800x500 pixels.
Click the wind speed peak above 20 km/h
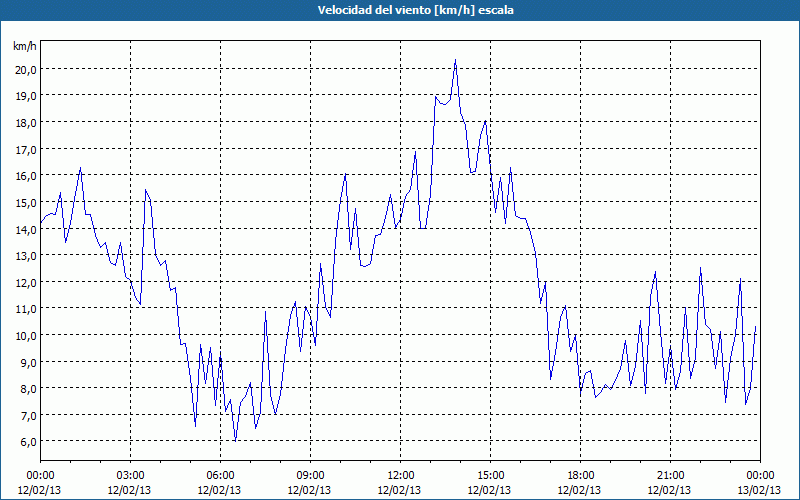(455, 61)
